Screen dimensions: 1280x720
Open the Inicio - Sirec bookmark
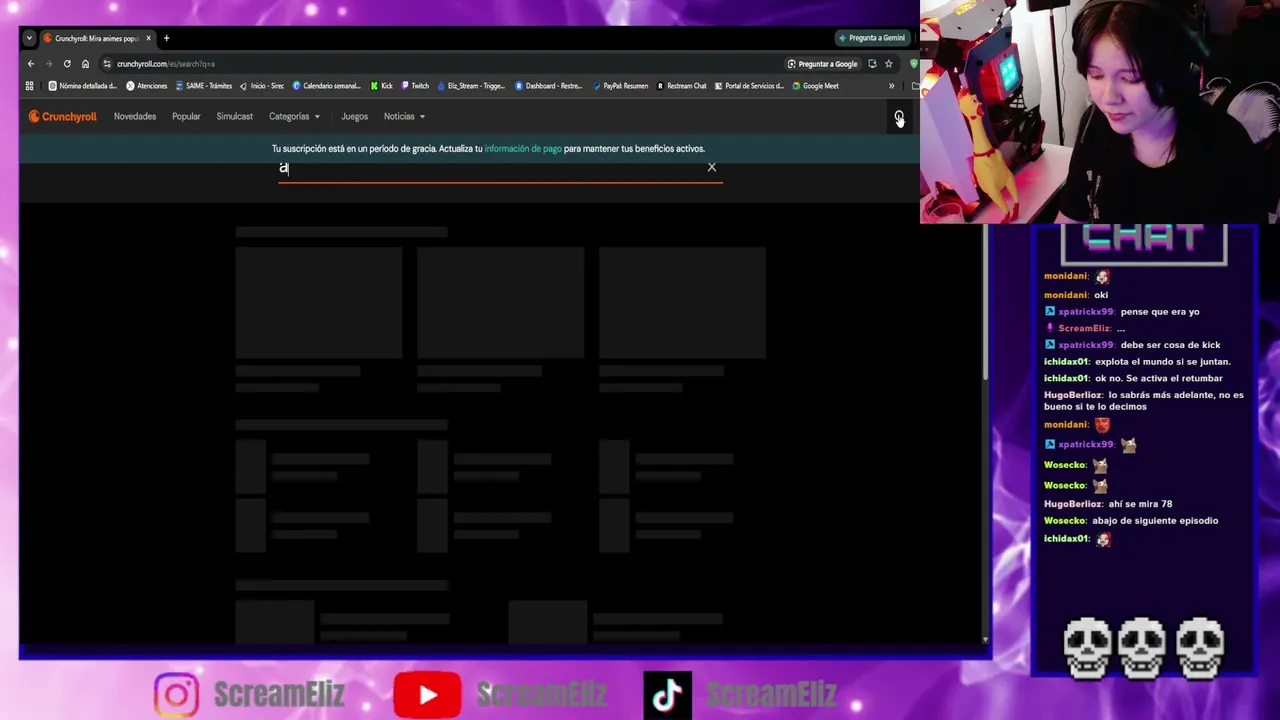[262, 86]
